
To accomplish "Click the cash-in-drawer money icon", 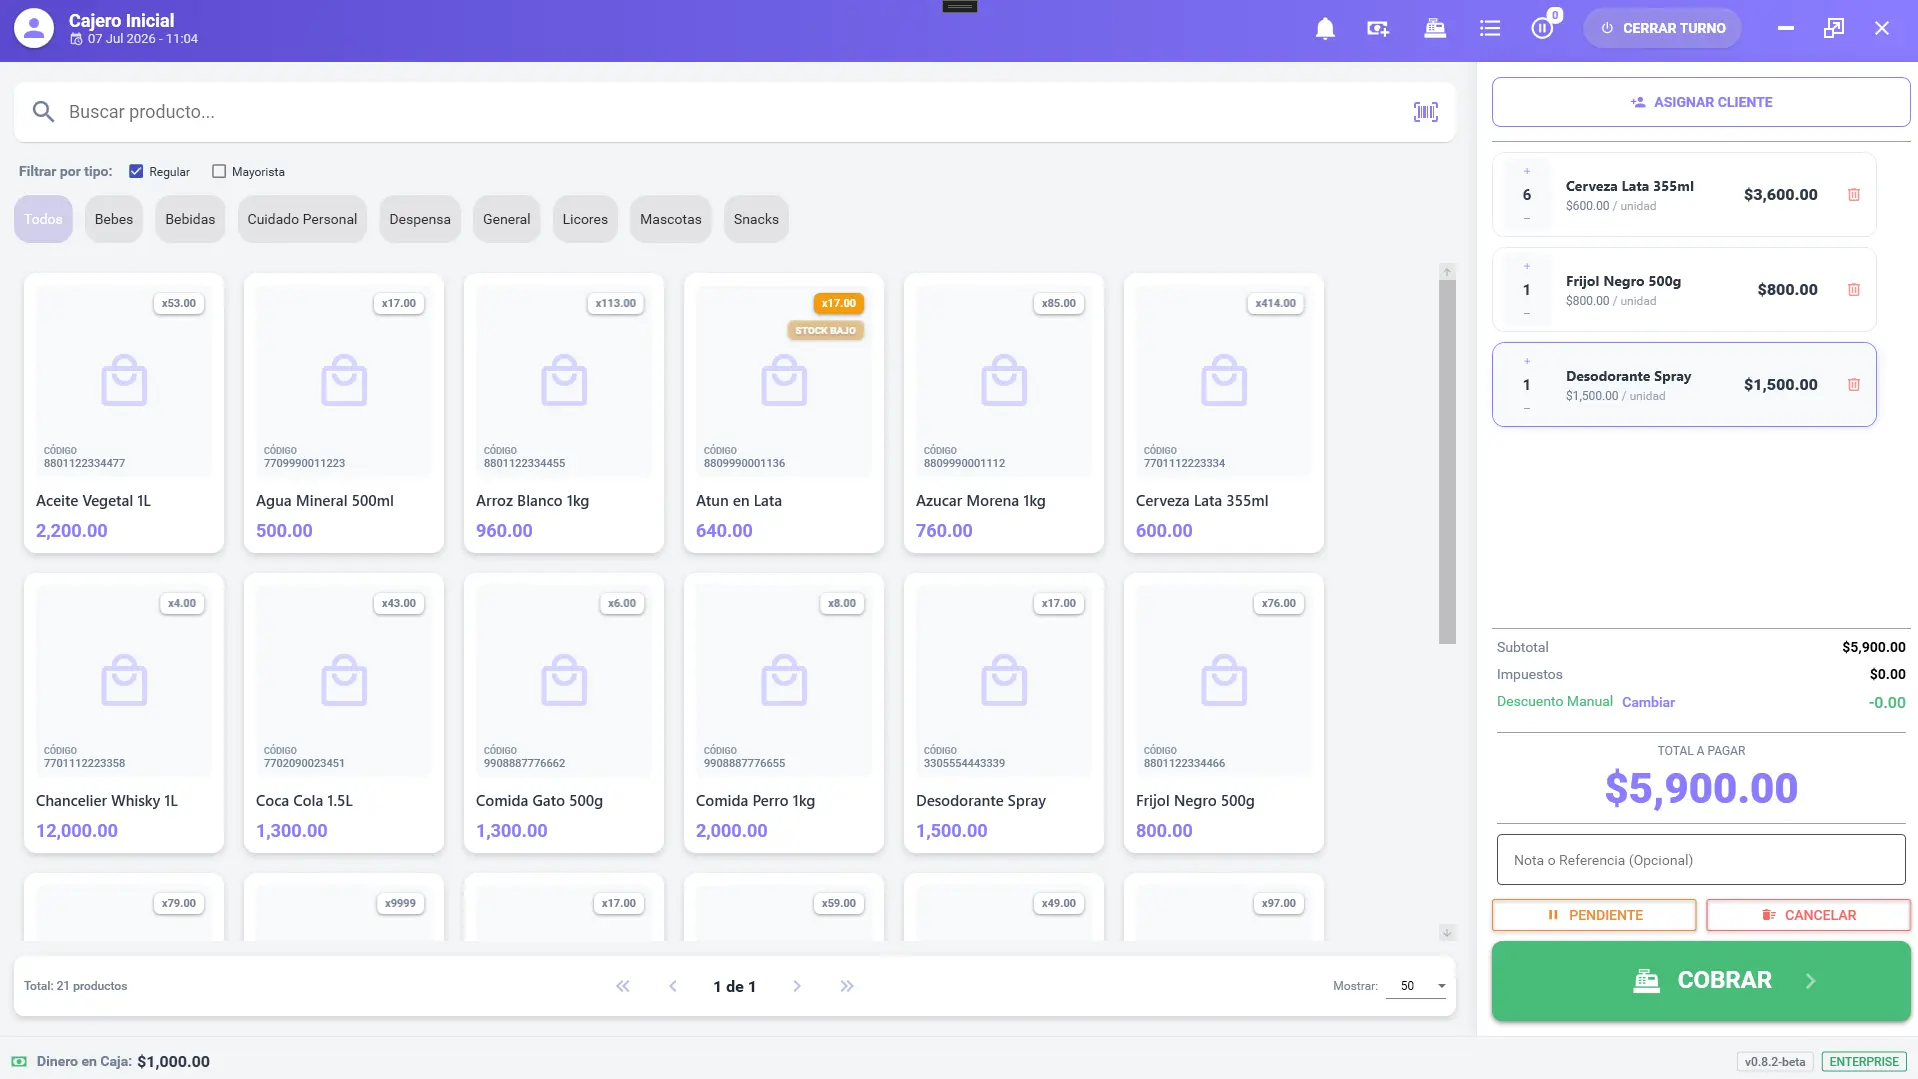I will pos(19,1062).
